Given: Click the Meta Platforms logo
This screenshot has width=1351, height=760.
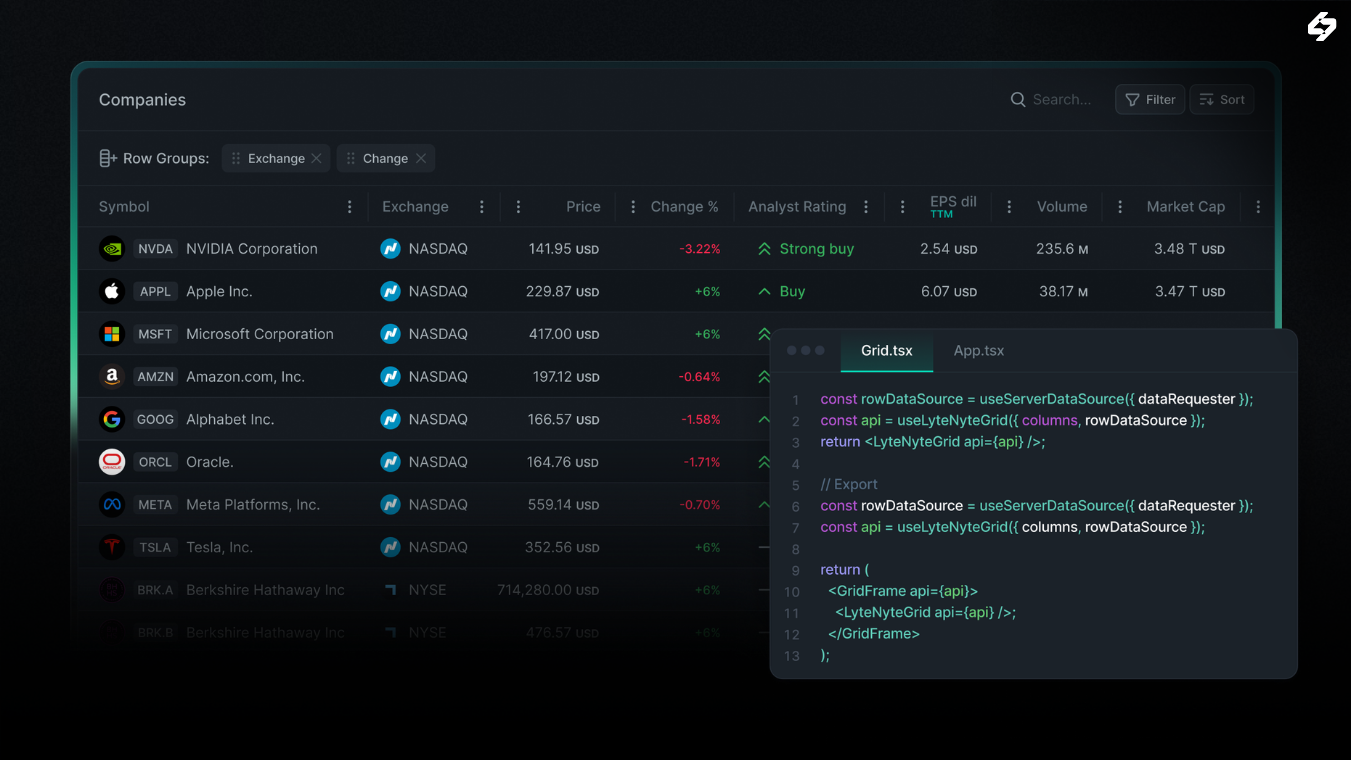Looking at the screenshot, I should click(x=112, y=505).
